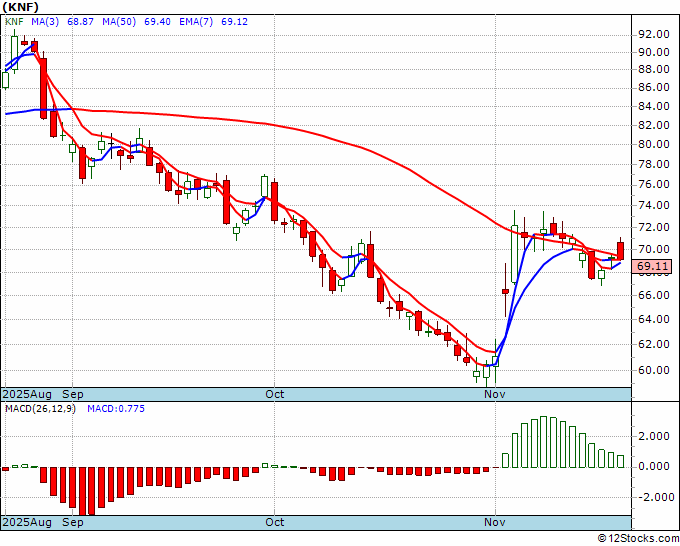Viewport: 680px width, 546px height.
Task: Click the MACD(26,12,9) indicator label
Action: 40,409
